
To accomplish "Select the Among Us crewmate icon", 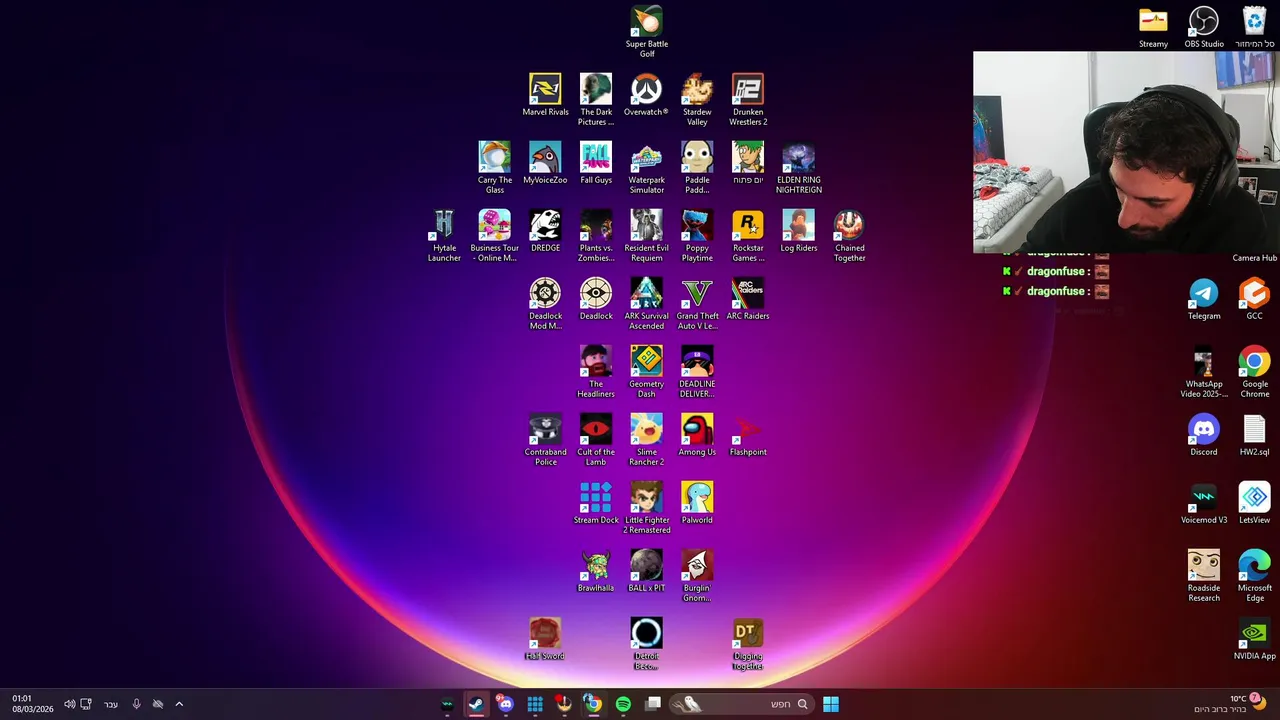I will (697, 435).
